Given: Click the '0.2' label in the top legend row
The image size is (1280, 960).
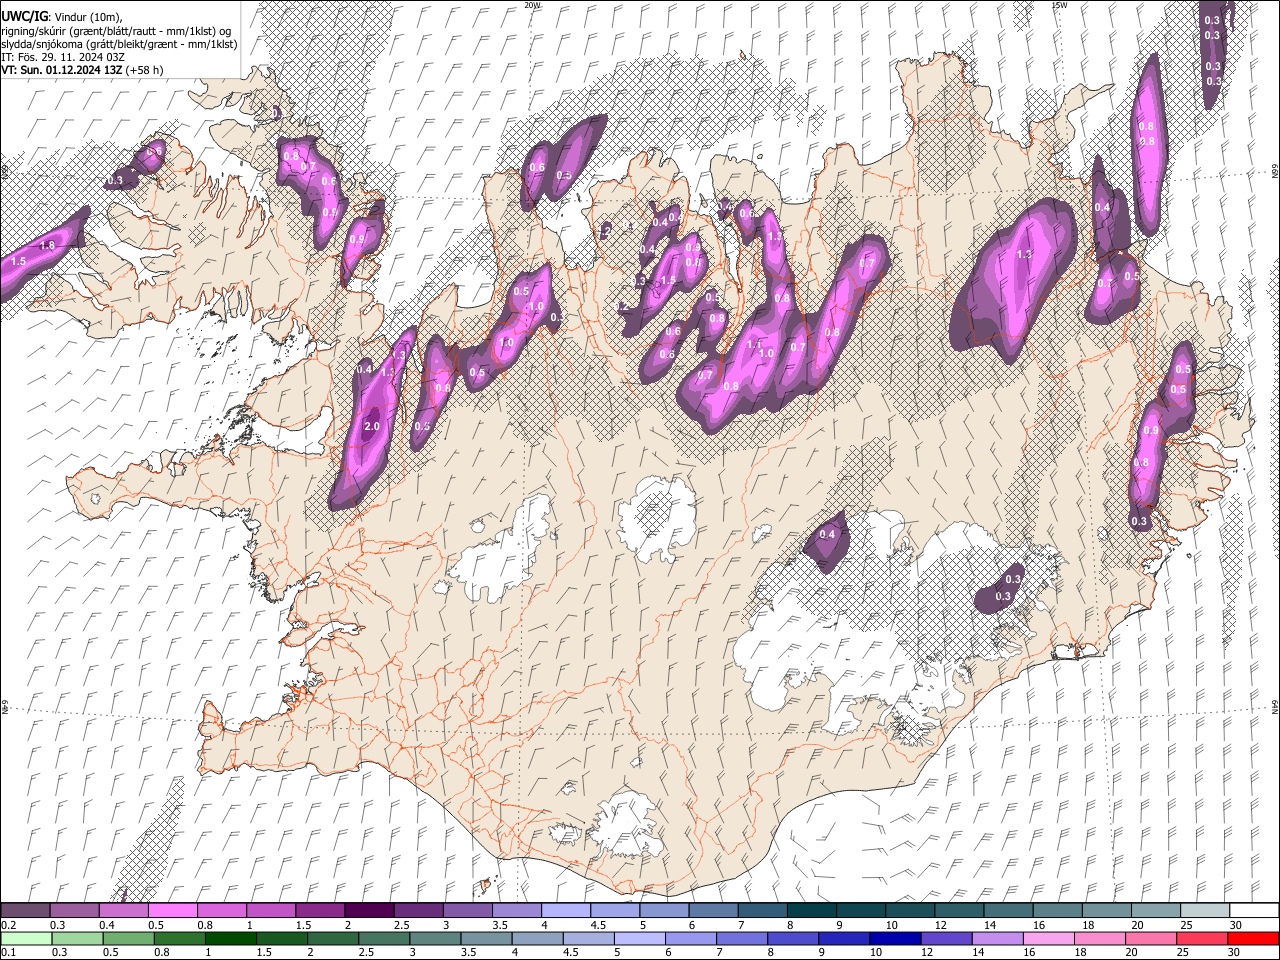Looking at the screenshot, I should point(9,925).
